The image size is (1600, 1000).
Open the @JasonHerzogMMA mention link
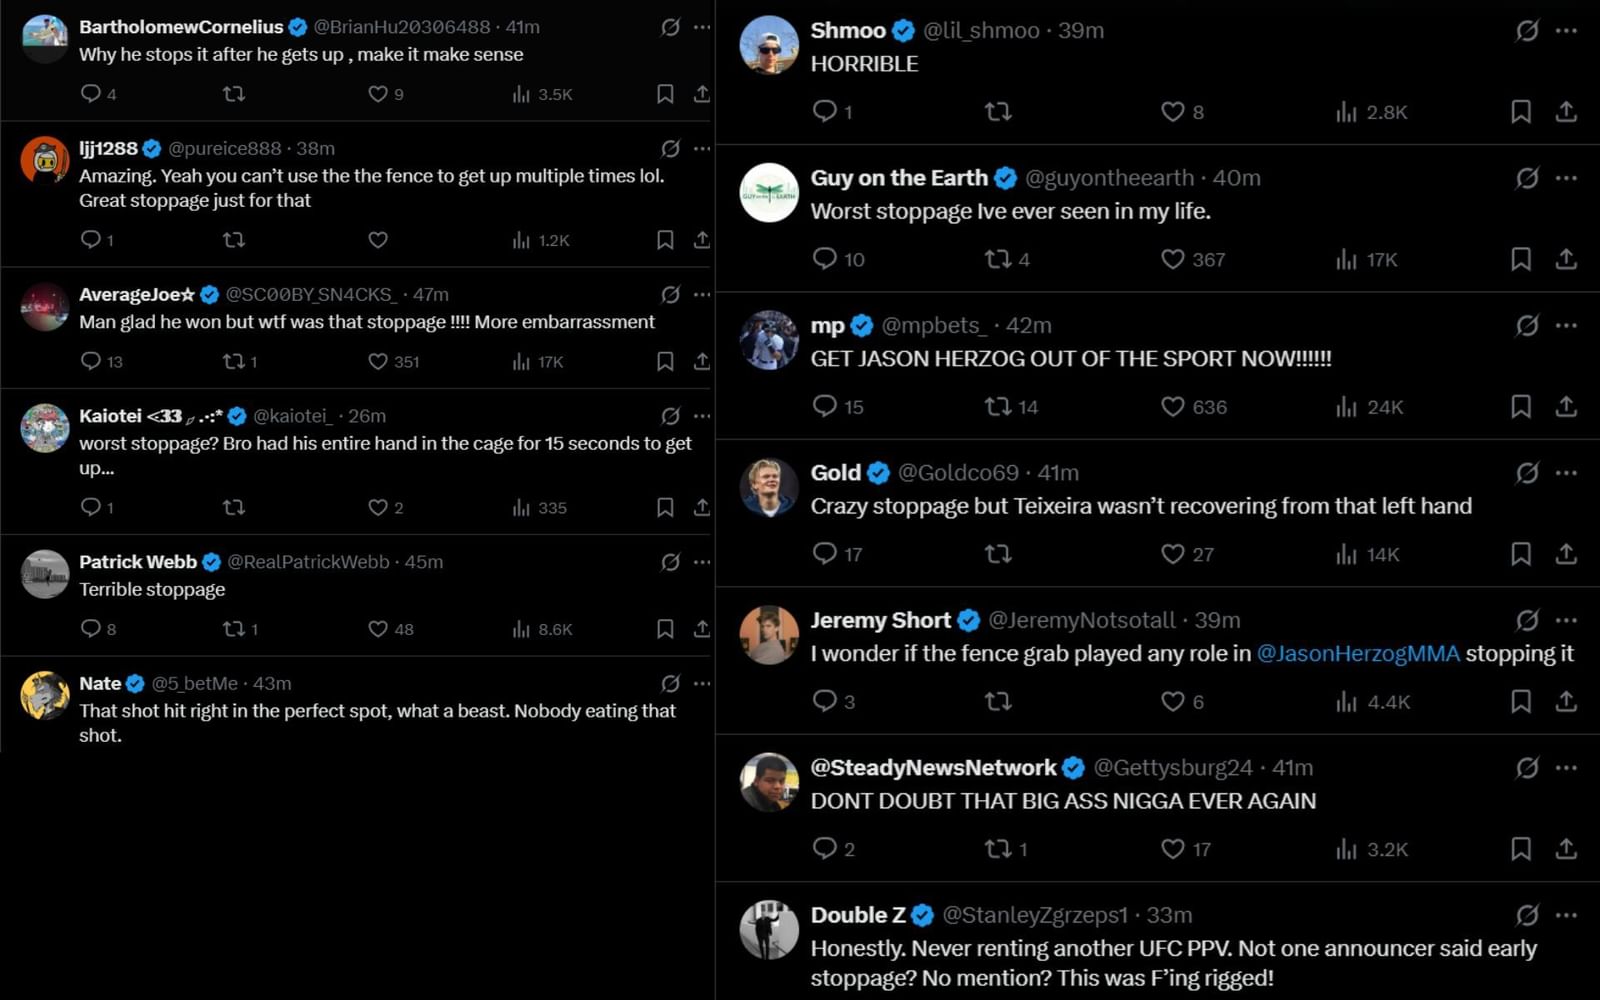coord(1357,653)
